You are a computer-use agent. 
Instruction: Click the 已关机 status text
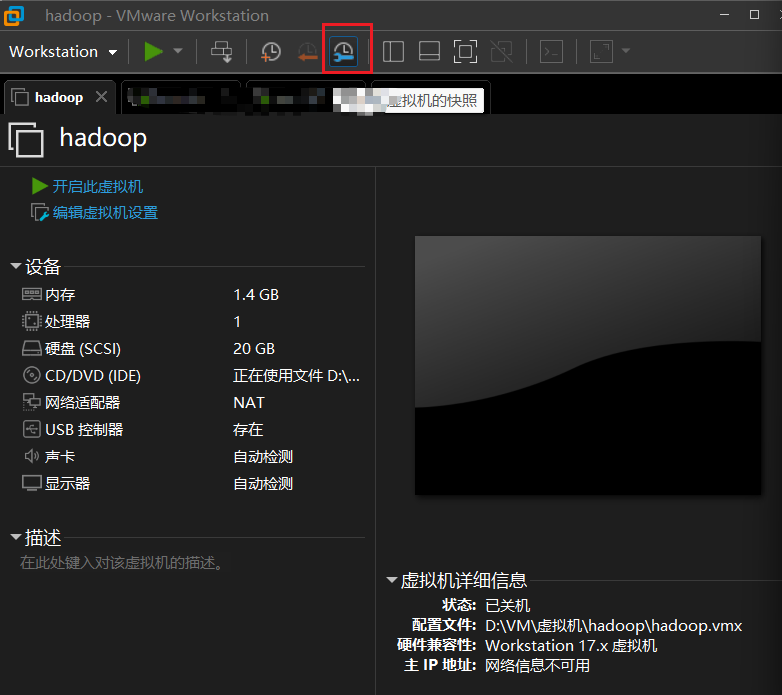tap(507, 606)
